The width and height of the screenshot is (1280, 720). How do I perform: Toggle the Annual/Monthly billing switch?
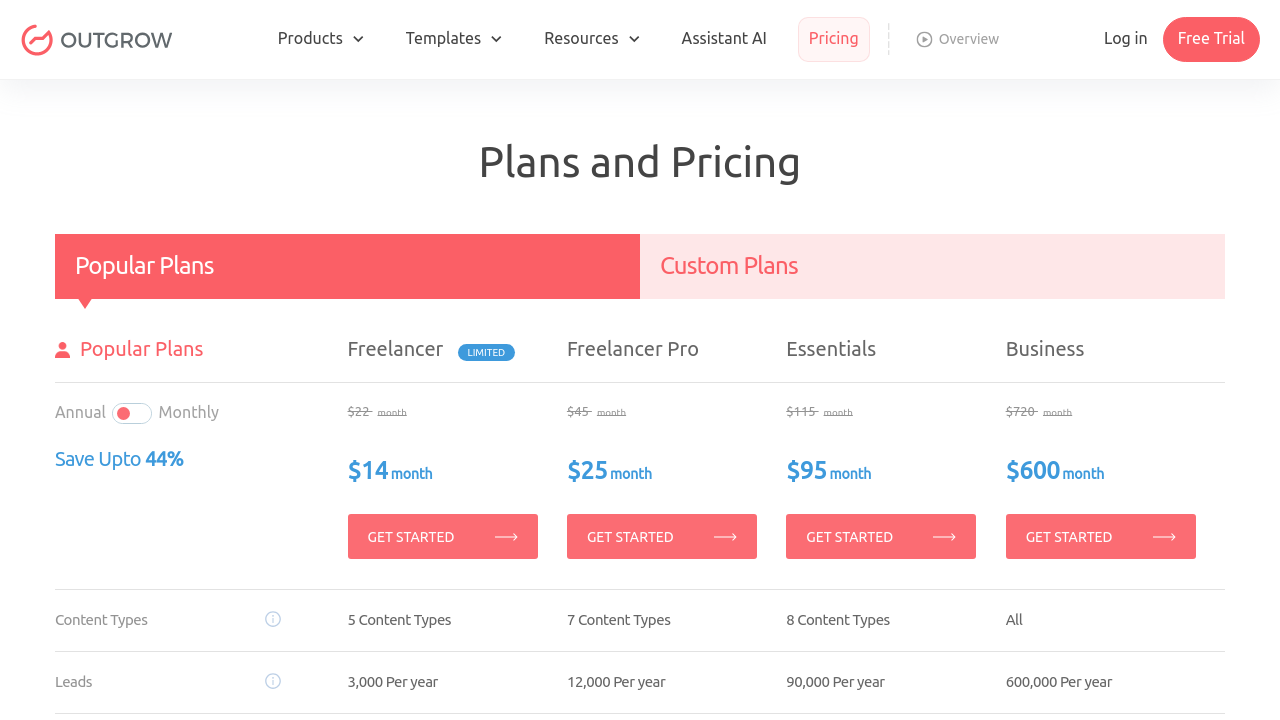click(132, 413)
